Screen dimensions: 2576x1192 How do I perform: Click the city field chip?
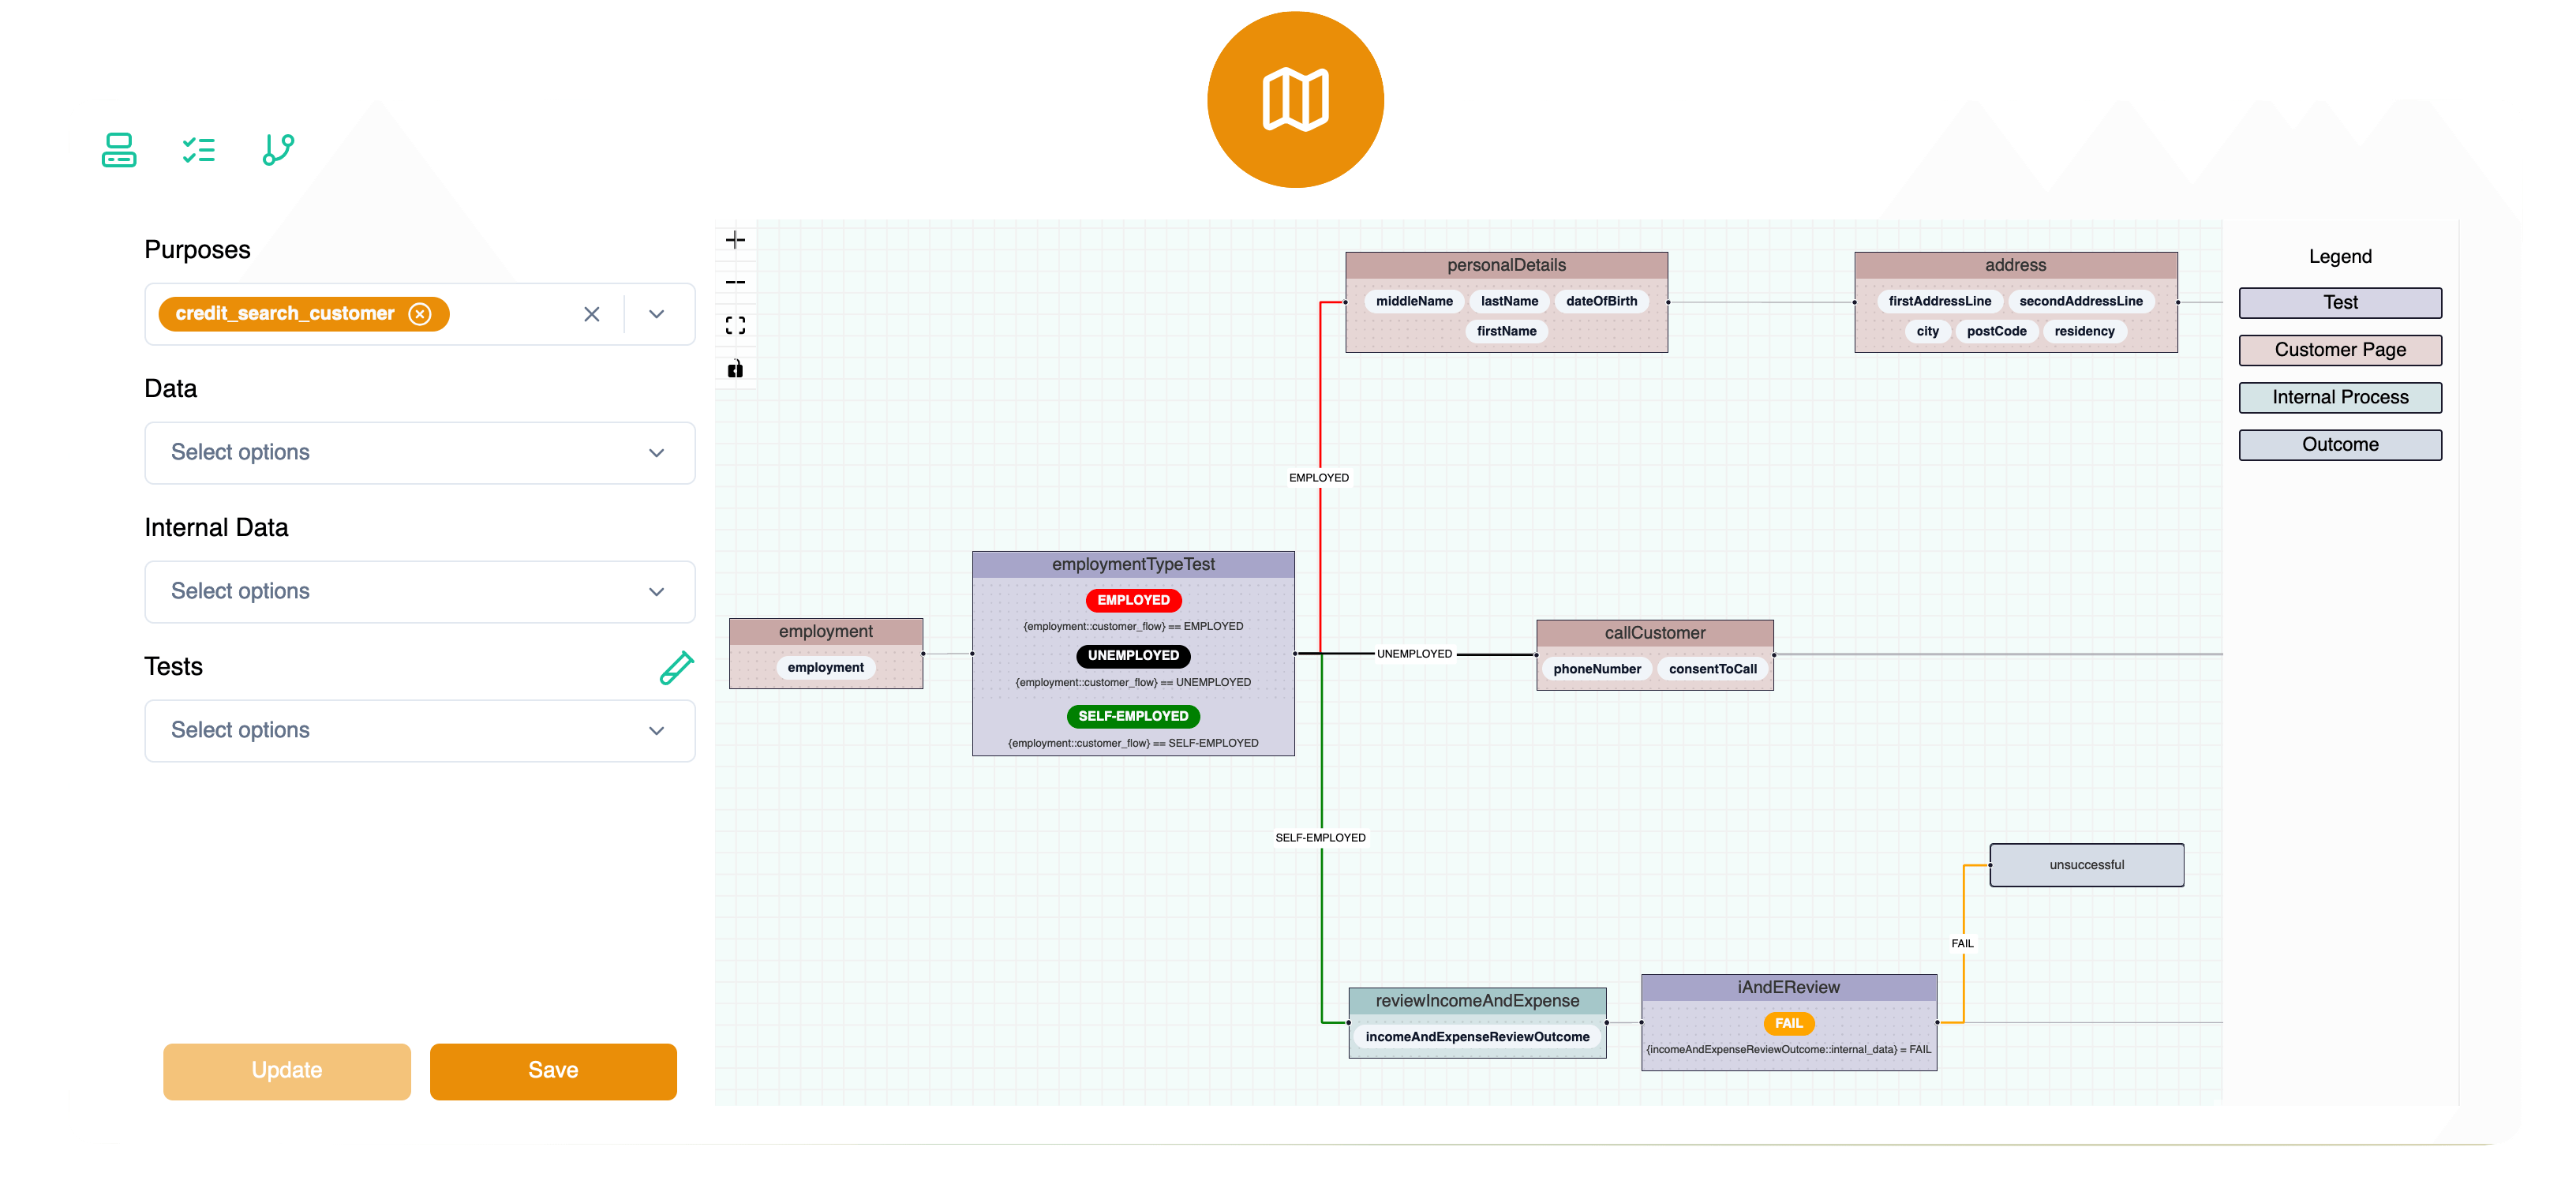click(1927, 332)
